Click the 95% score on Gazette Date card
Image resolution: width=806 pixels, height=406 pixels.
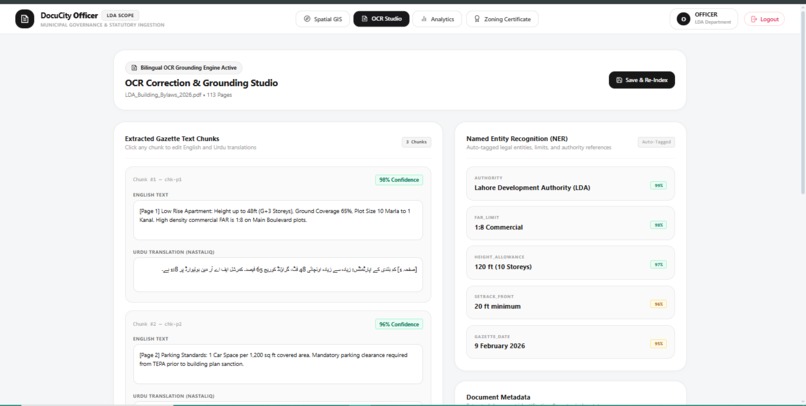click(x=658, y=344)
